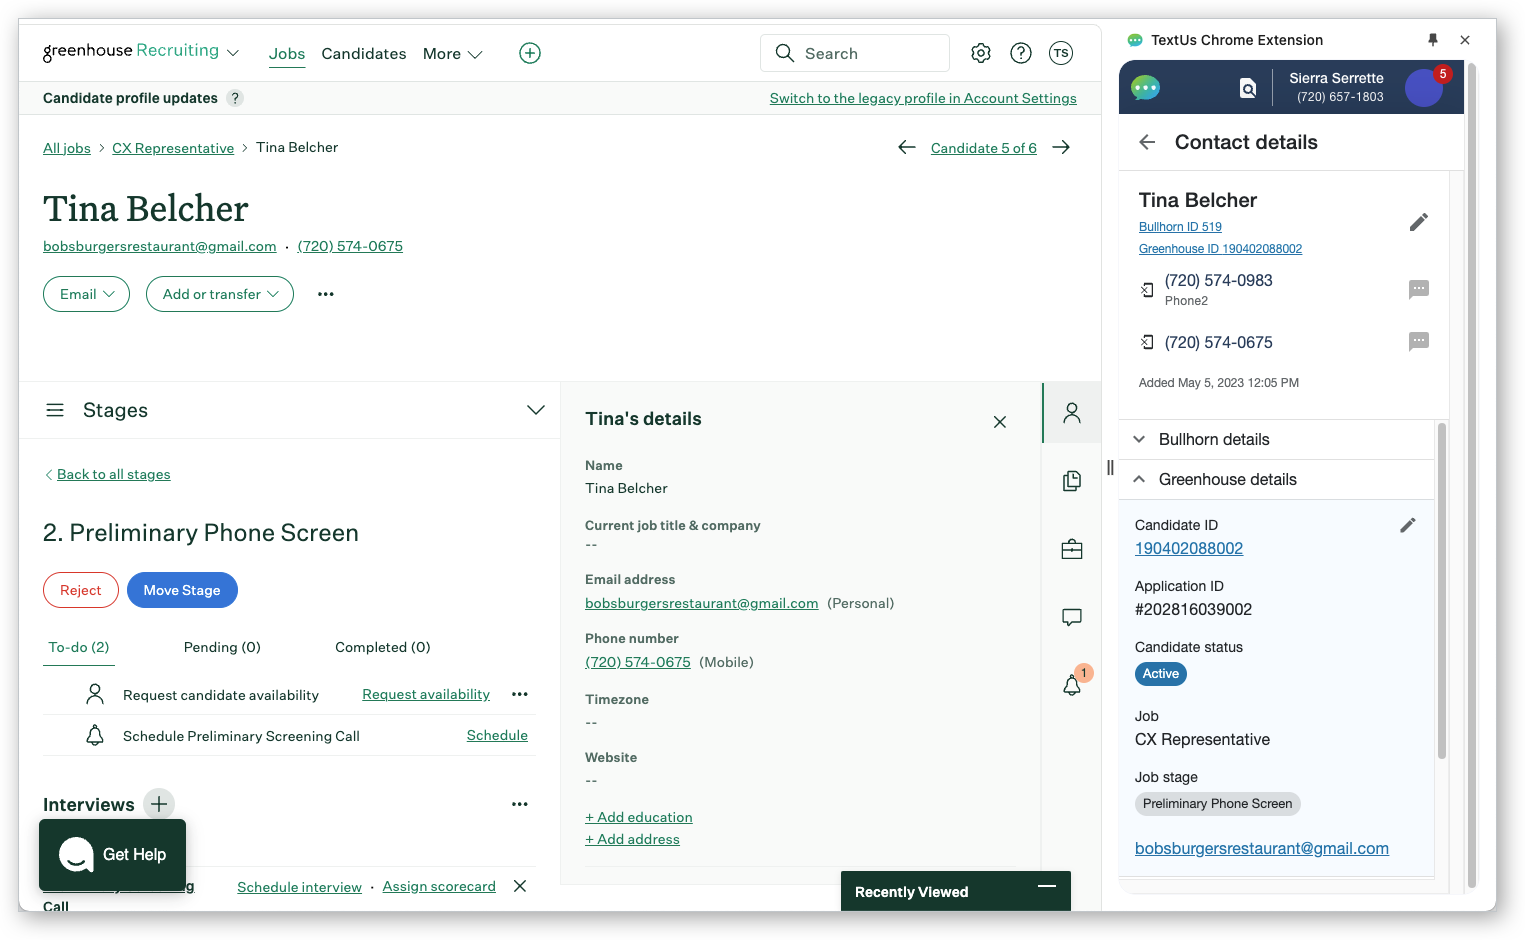Edit Tina Belcher contact pencil icon
The width and height of the screenshot is (1525, 940).
[1419, 222]
